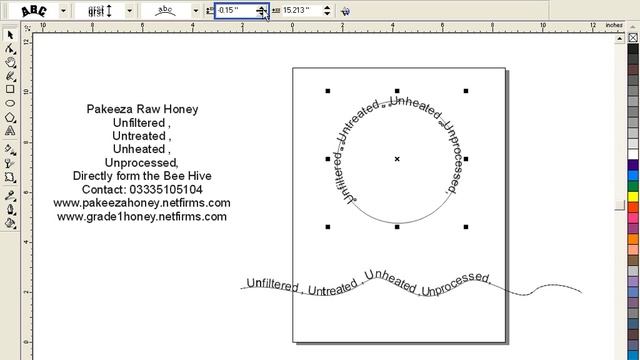The height and width of the screenshot is (360, 640).
Task: Select the Rectangle tool
Action: point(10,89)
